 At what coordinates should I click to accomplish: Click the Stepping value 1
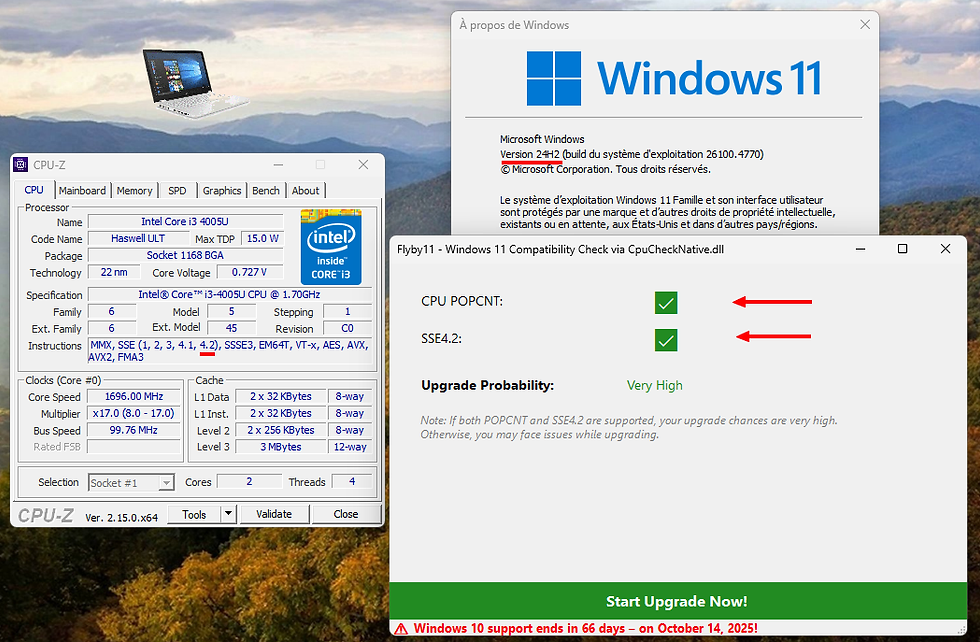(x=348, y=311)
